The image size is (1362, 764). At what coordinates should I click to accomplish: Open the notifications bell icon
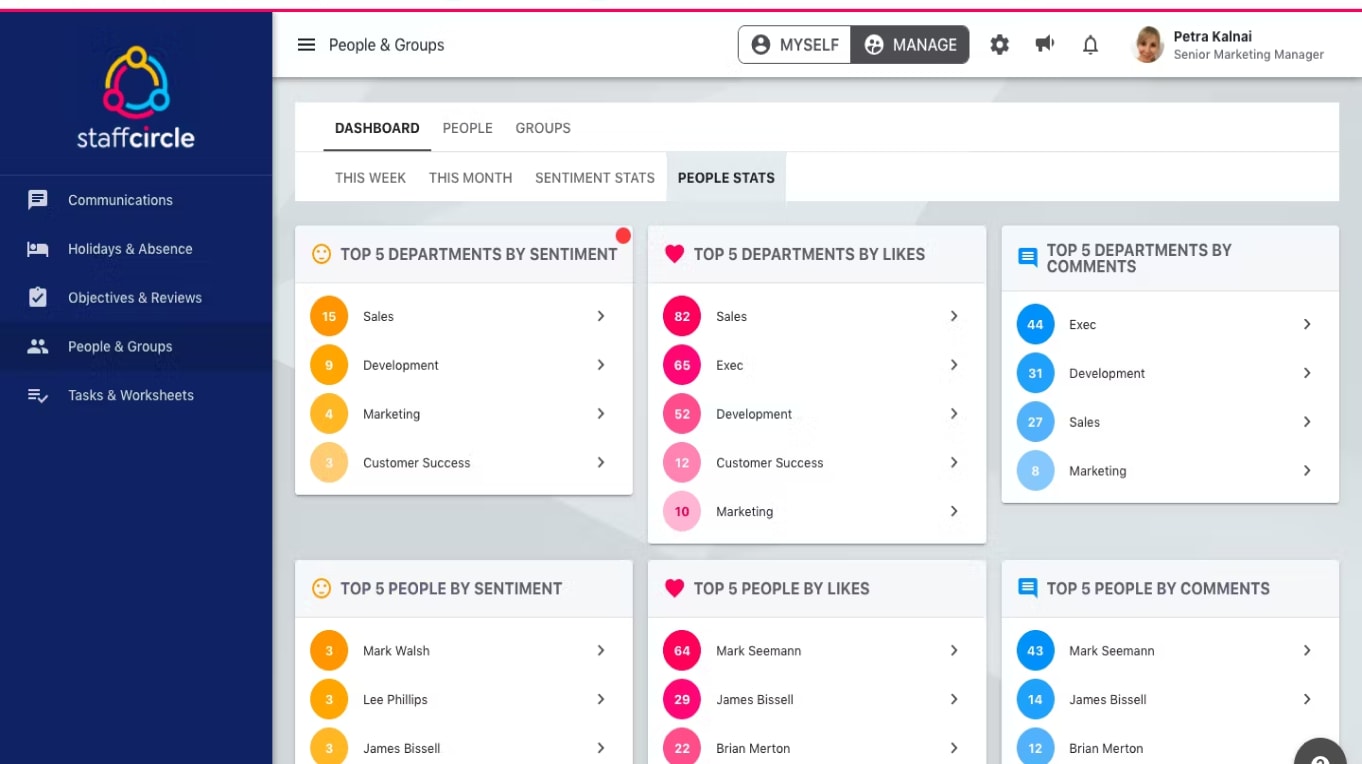coord(1090,45)
